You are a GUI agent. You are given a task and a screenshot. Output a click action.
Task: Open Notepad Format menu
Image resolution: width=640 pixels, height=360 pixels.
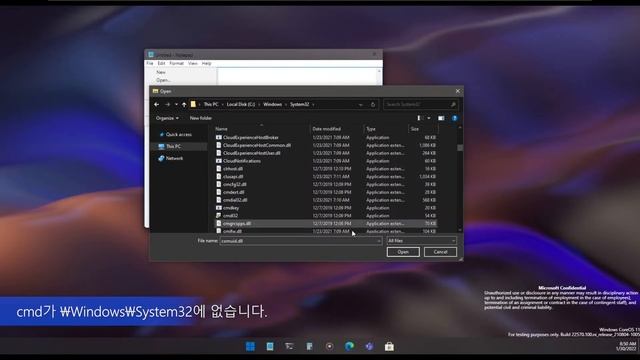click(177, 63)
